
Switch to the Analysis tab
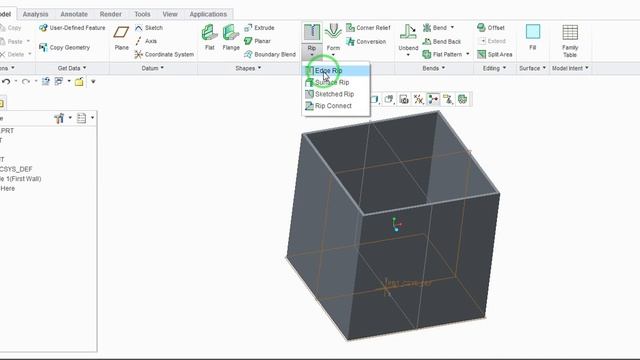[36, 14]
